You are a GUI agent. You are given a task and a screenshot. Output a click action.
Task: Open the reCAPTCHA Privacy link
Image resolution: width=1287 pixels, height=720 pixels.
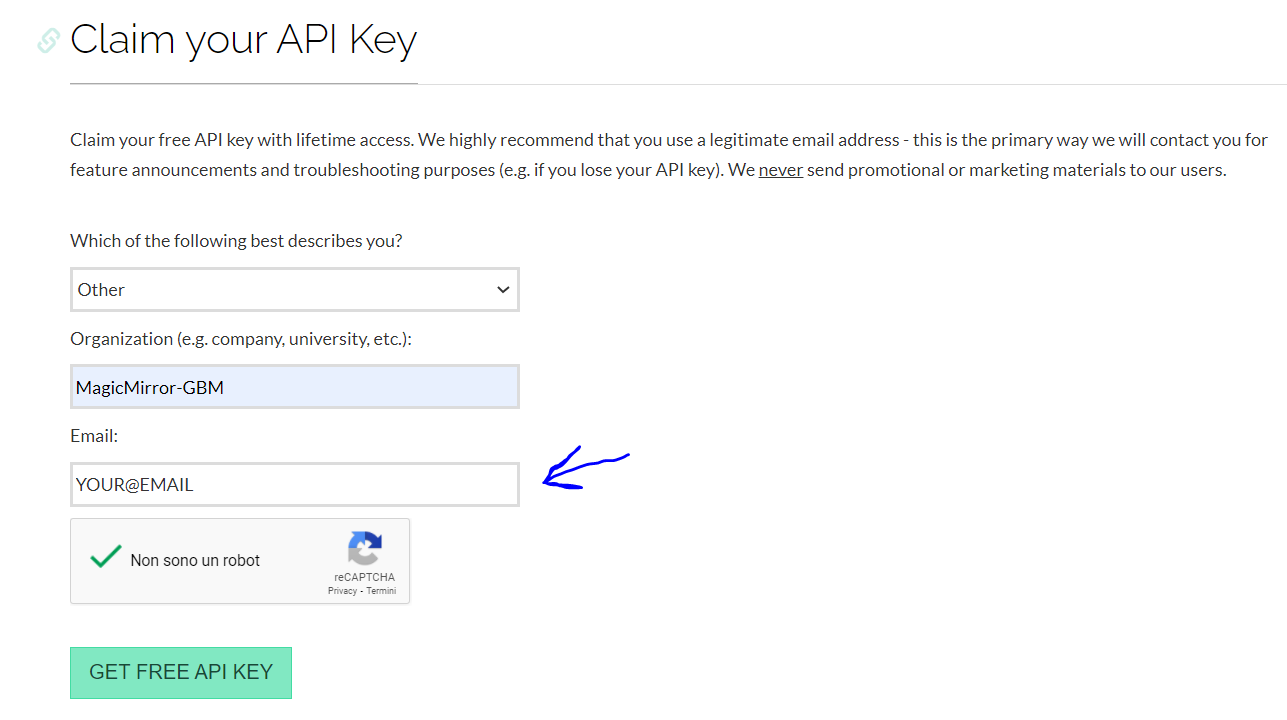coord(342,591)
